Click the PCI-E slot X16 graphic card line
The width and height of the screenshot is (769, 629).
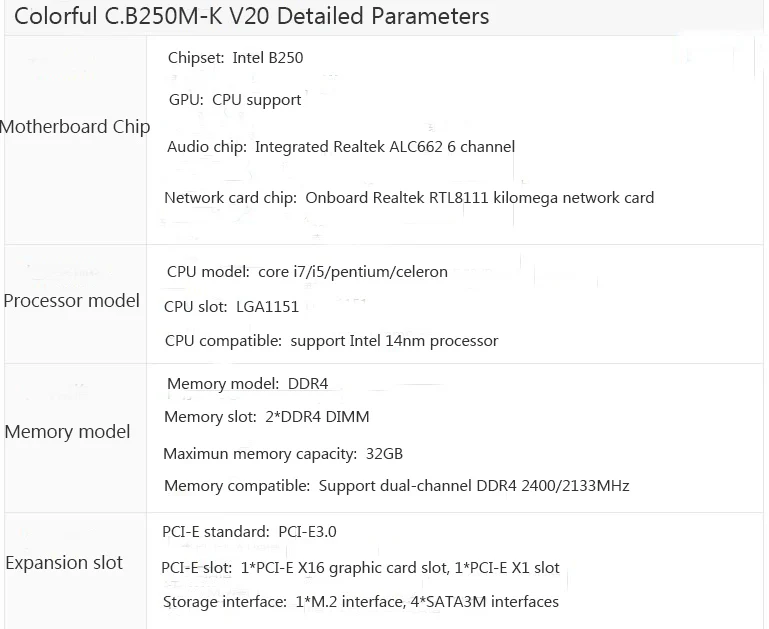360,568
